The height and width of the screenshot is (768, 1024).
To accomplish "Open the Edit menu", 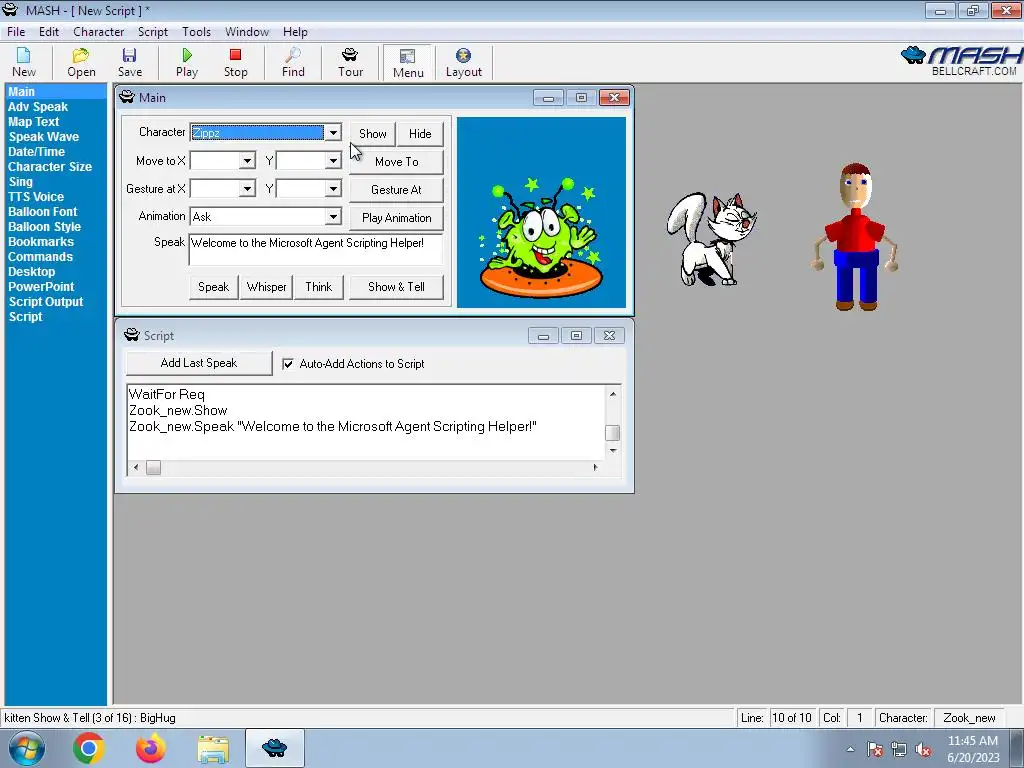I will [x=49, y=31].
